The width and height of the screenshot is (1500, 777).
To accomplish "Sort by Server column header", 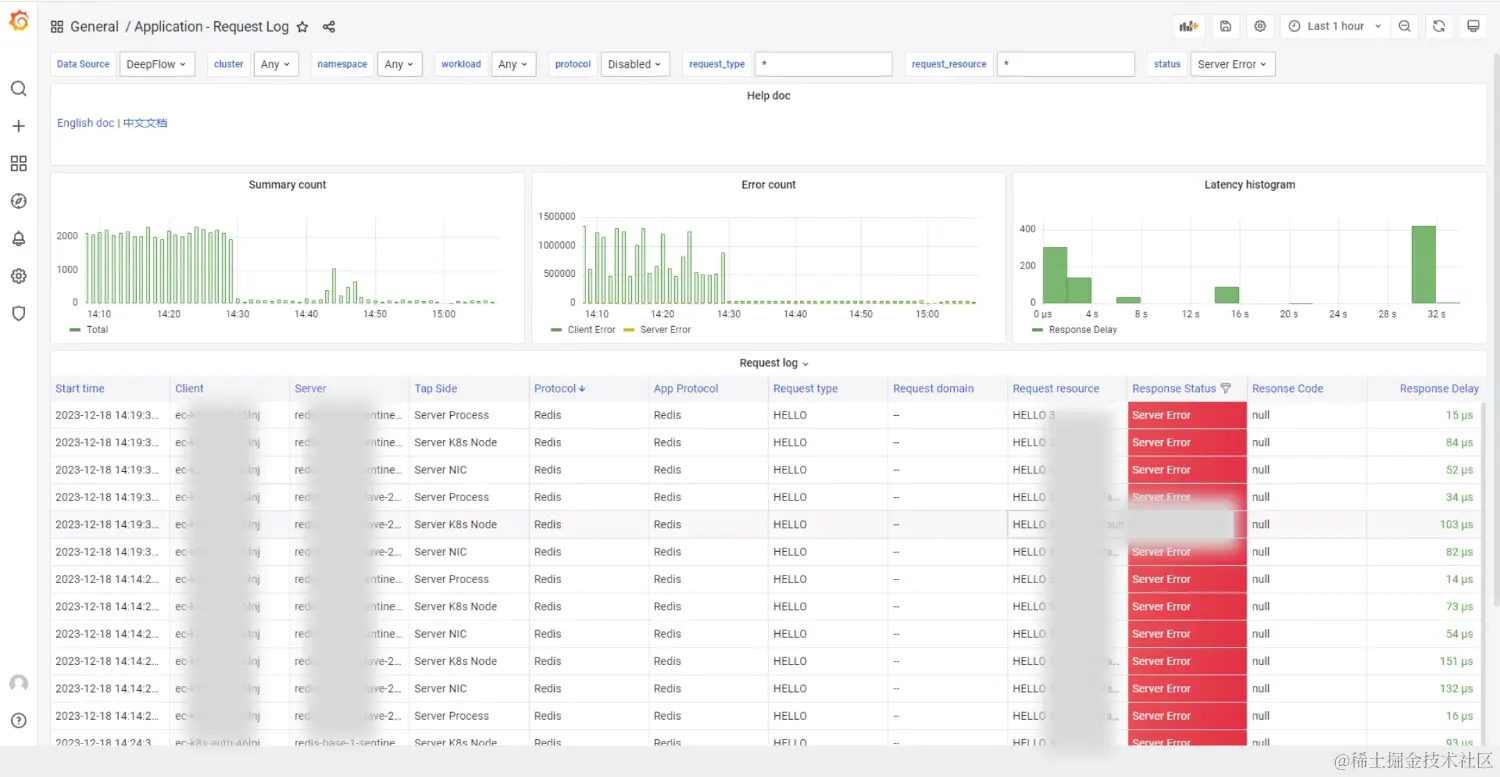I will click(x=310, y=389).
